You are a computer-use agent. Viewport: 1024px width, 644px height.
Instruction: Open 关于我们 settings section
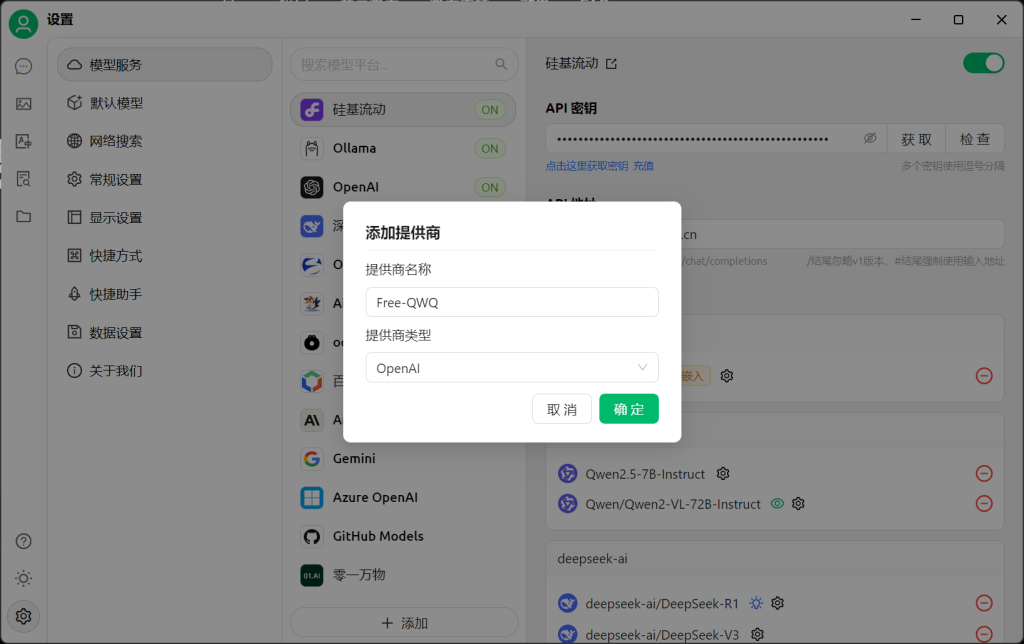click(165, 371)
